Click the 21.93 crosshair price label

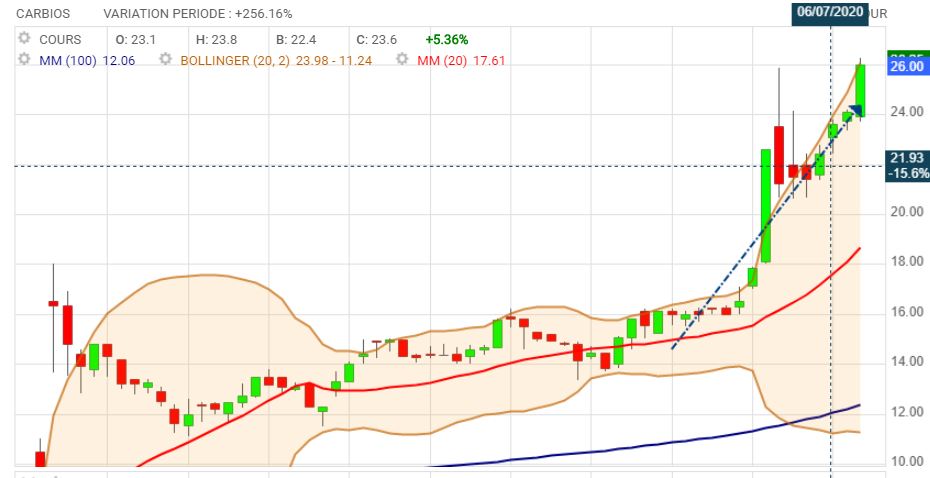[x=907, y=158]
